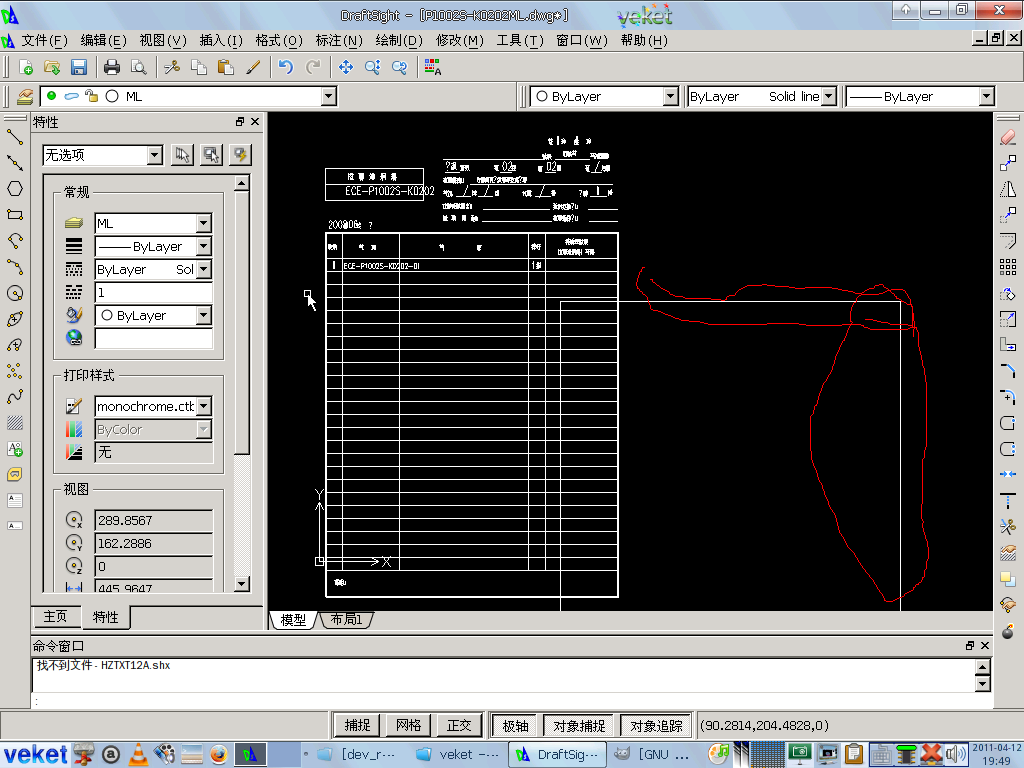Viewport: 1024px width, 768px height.
Task: Open print preview icon
Action: pyautogui.click(x=138, y=67)
